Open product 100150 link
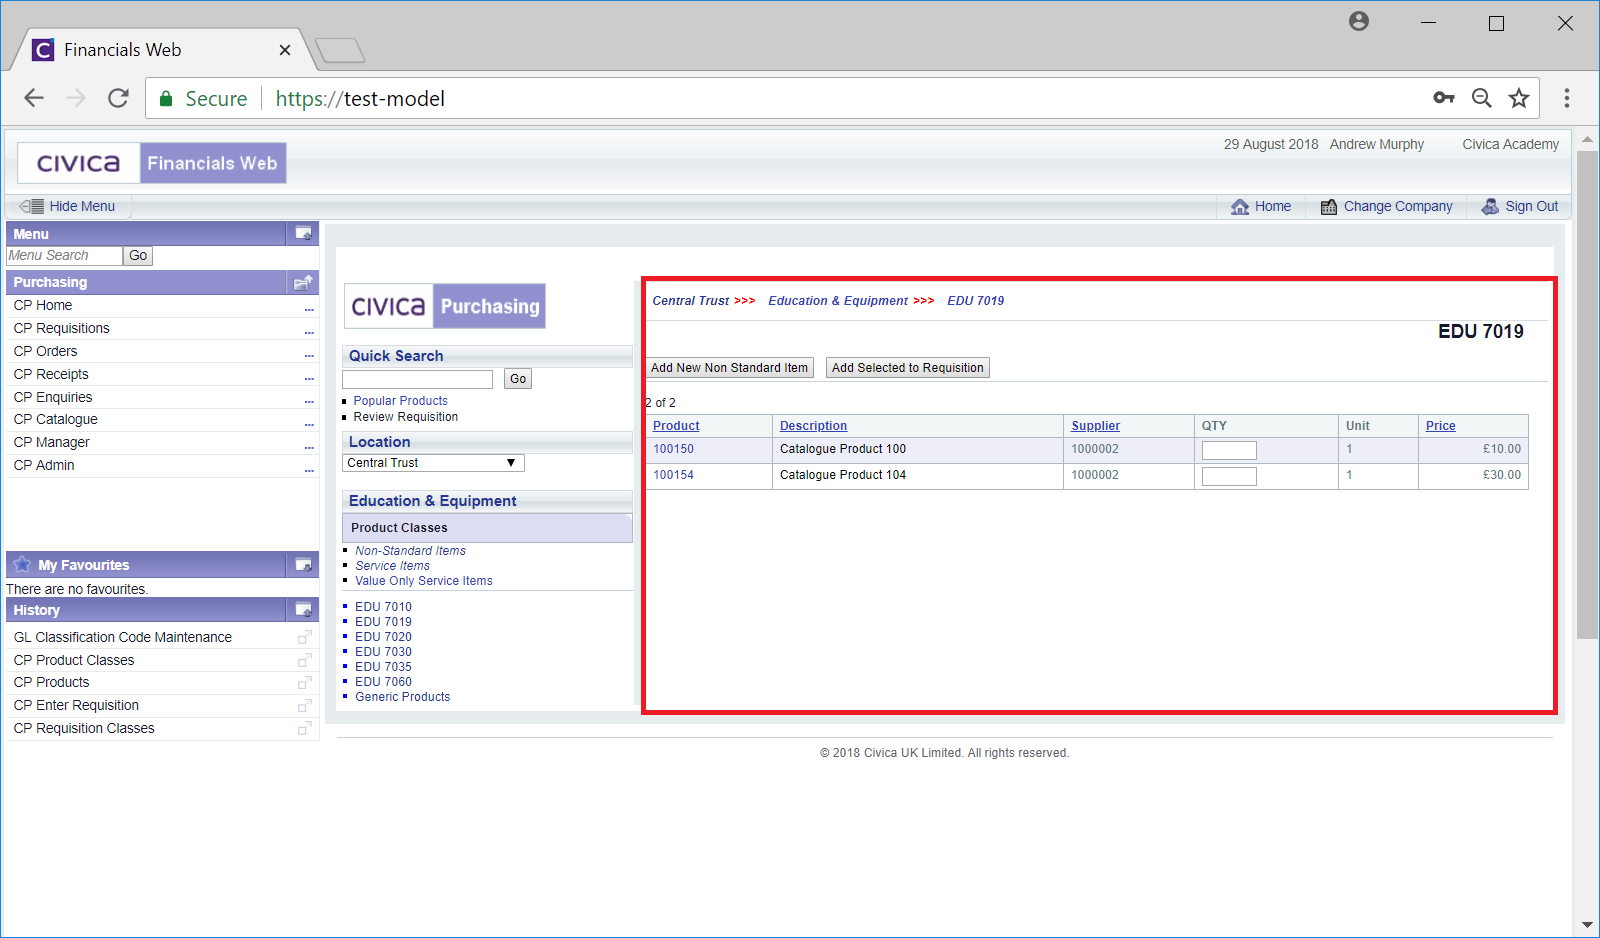Viewport: 1600px width, 938px height. 673,449
